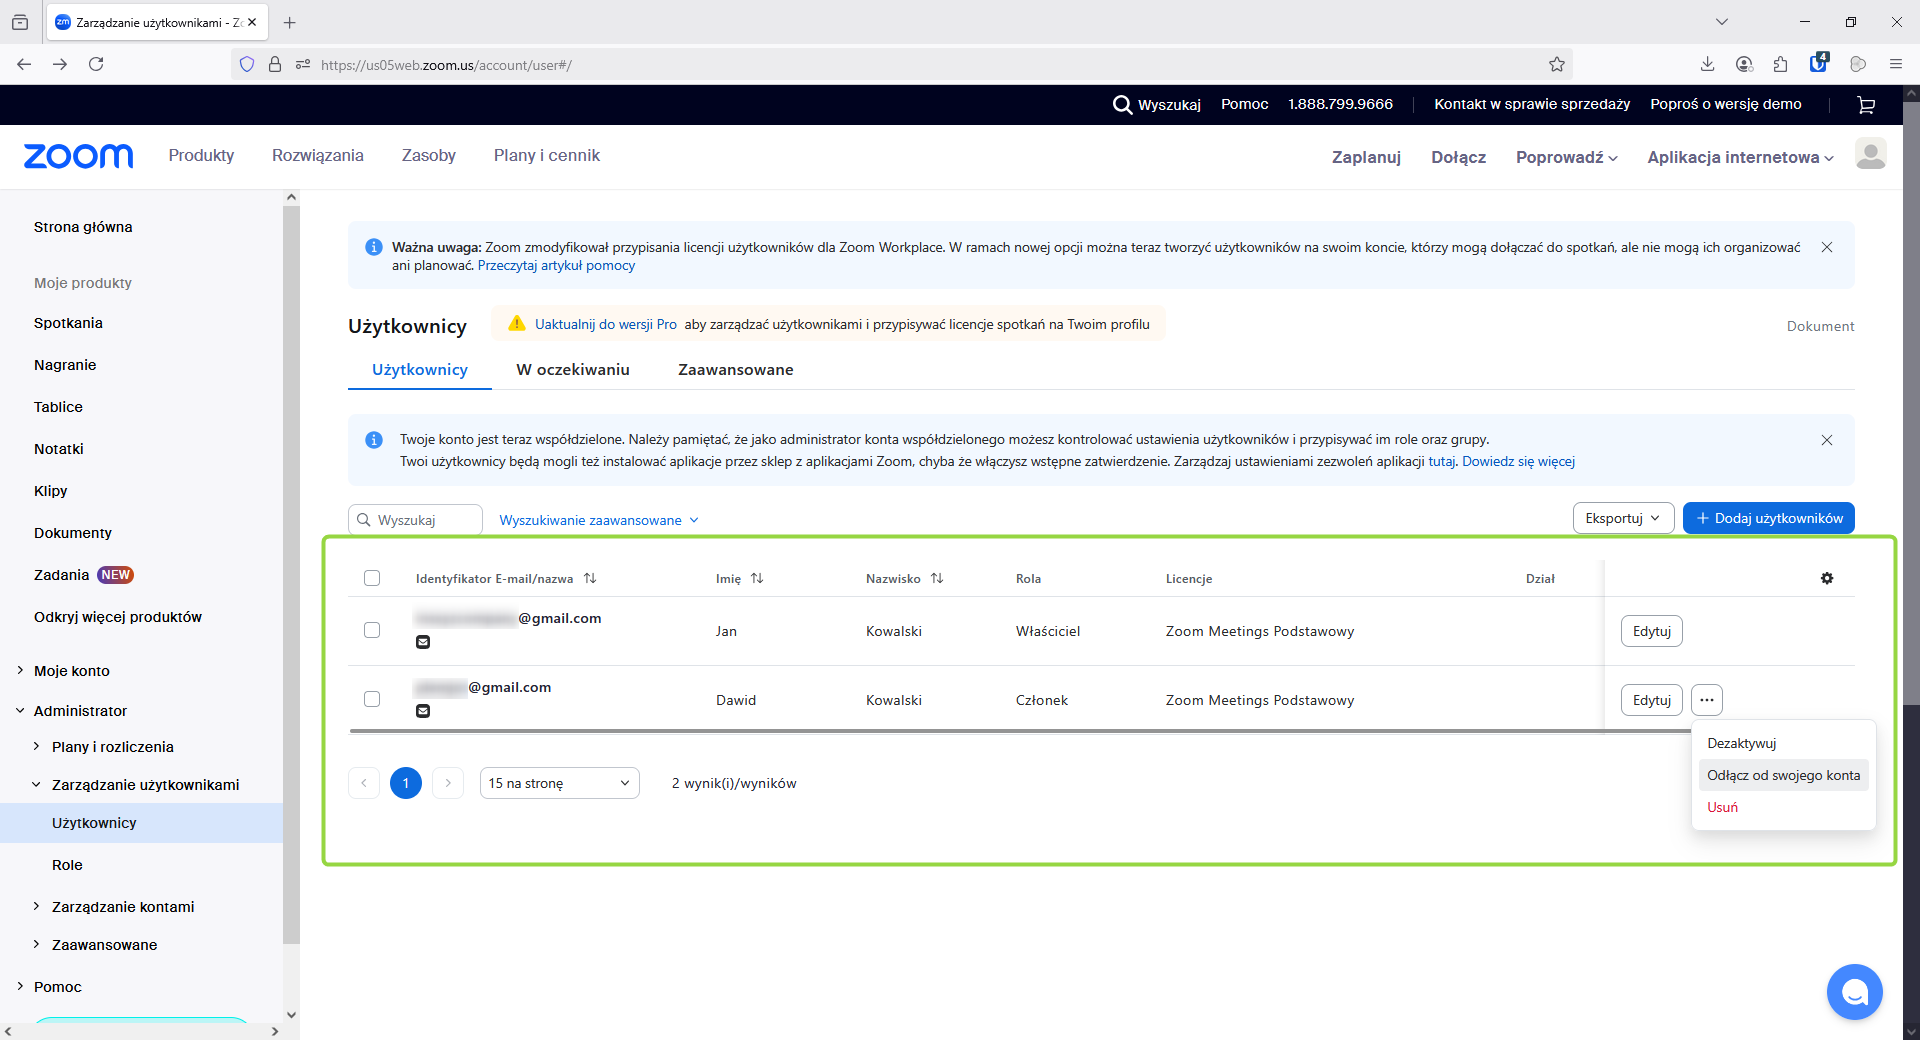Click the browser reload button
Image resolution: width=1920 pixels, height=1040 pixels.
[96, 64]
